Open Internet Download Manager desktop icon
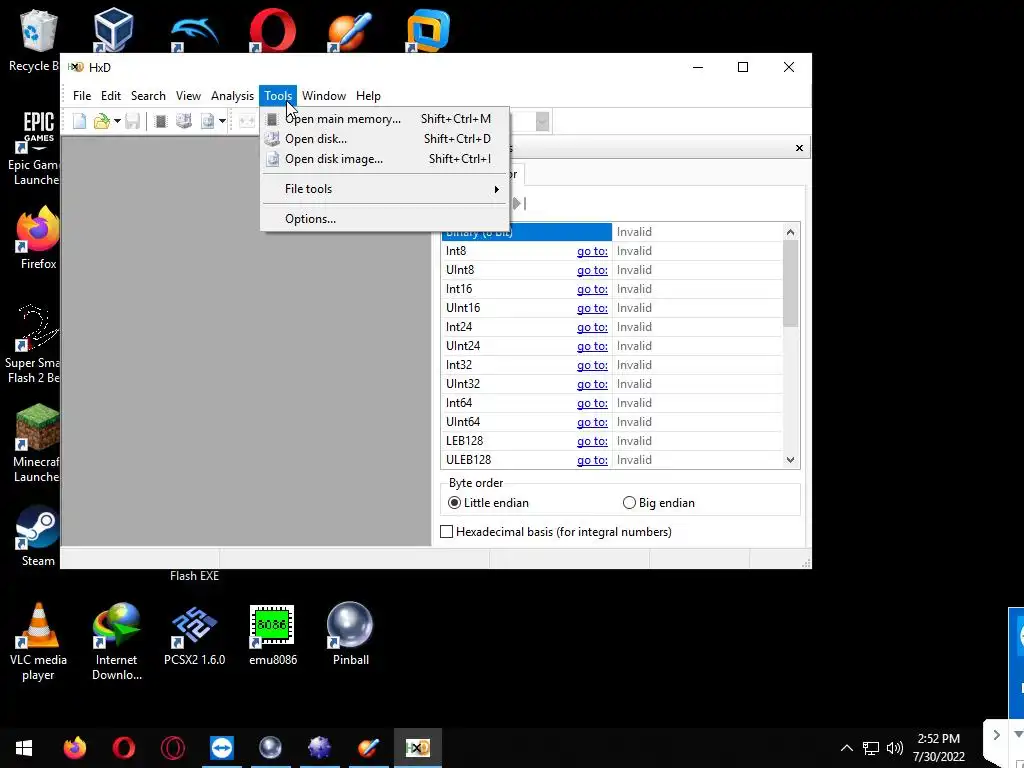This screenshot has height=768, width=1024. click(x=116, y=642)
